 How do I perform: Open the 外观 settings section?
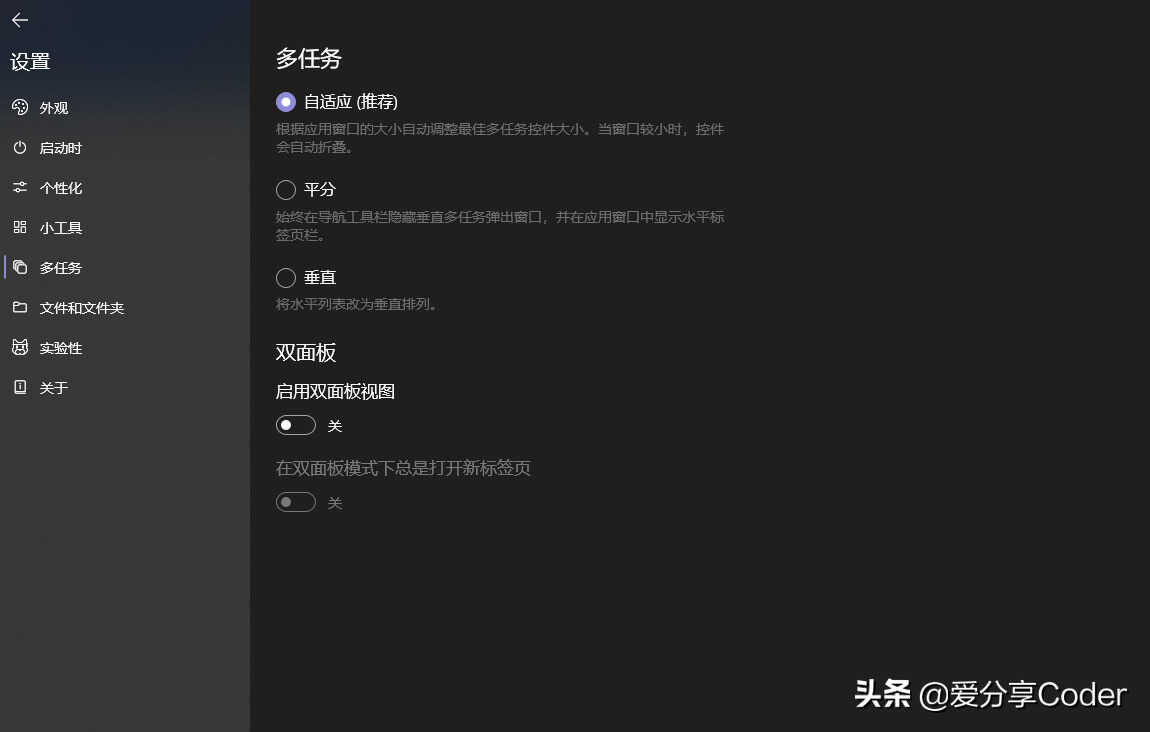tap(54, 108)
